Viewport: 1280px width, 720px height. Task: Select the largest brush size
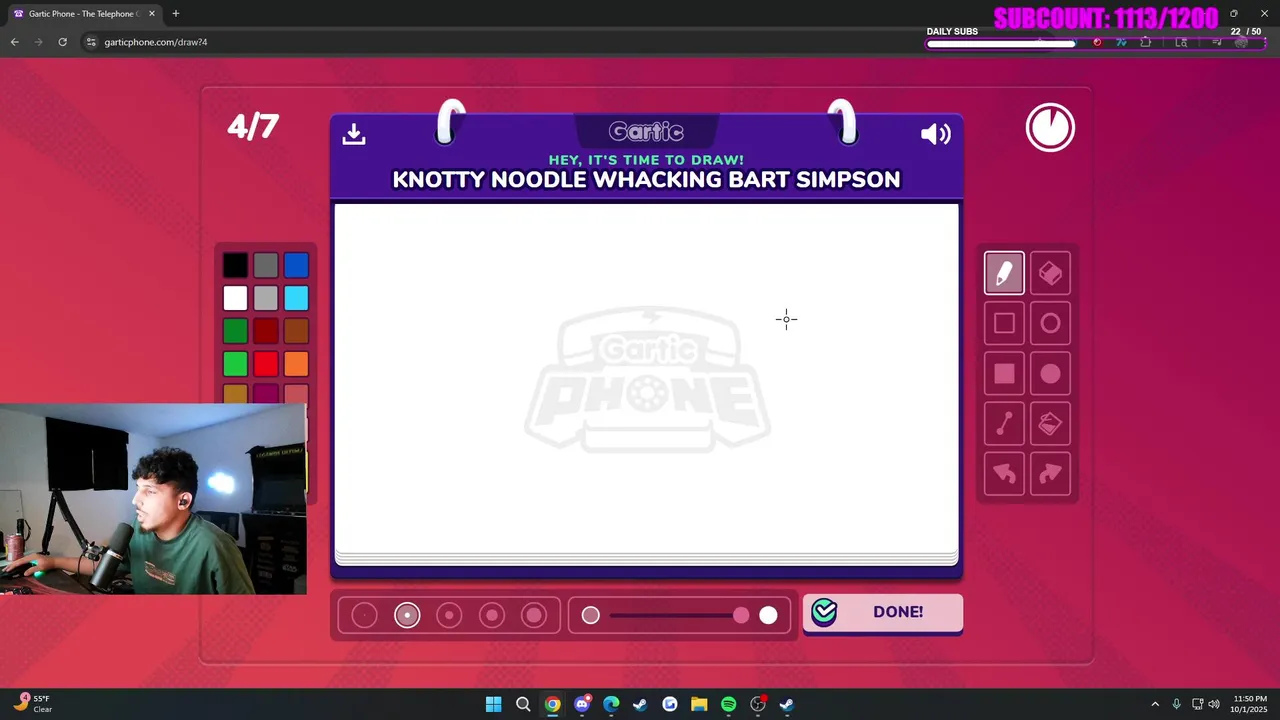coord(534,615)
